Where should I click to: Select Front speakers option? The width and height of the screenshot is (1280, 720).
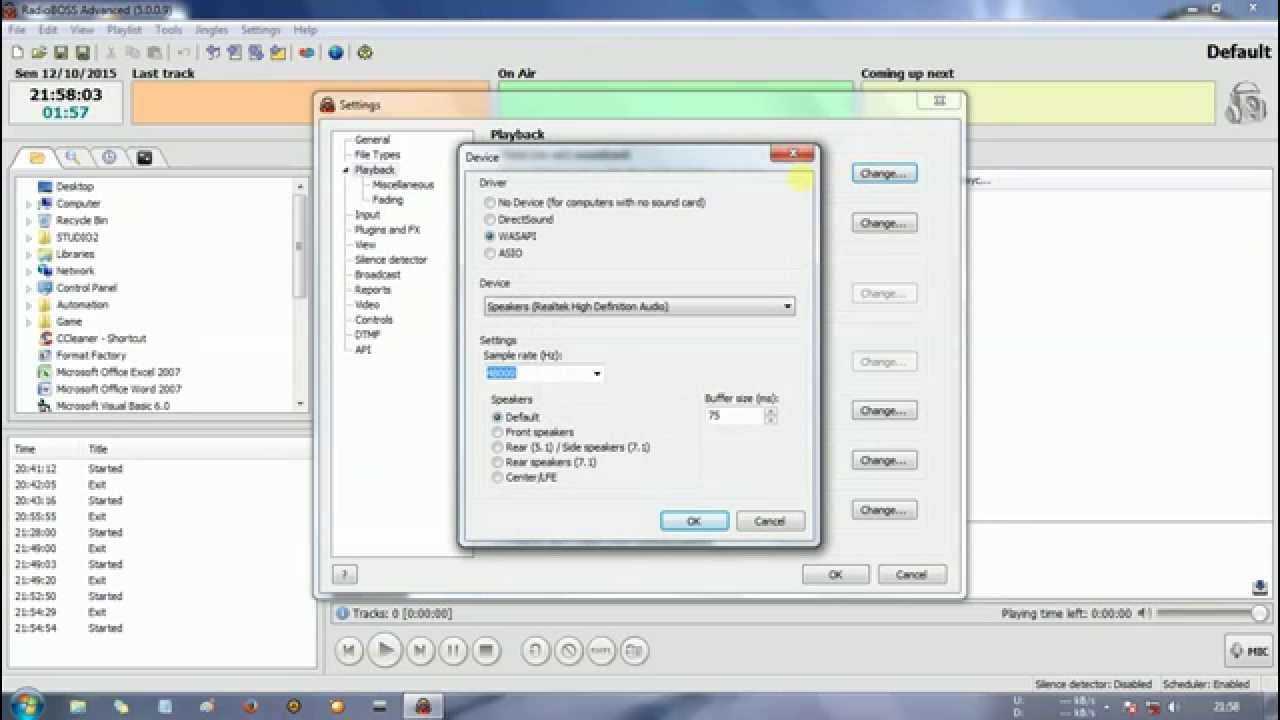pos(497,432)
